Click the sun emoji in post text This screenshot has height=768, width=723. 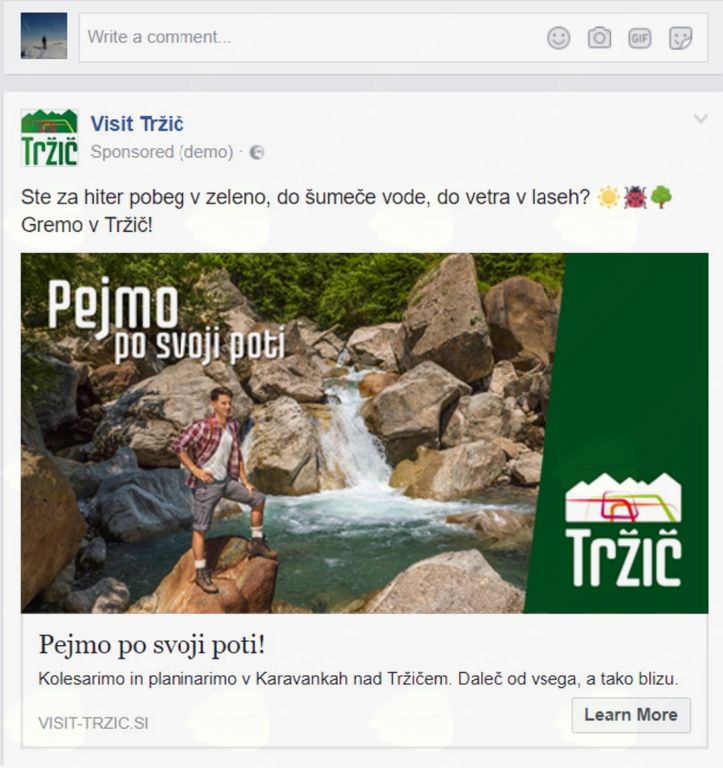pos(609,197)
